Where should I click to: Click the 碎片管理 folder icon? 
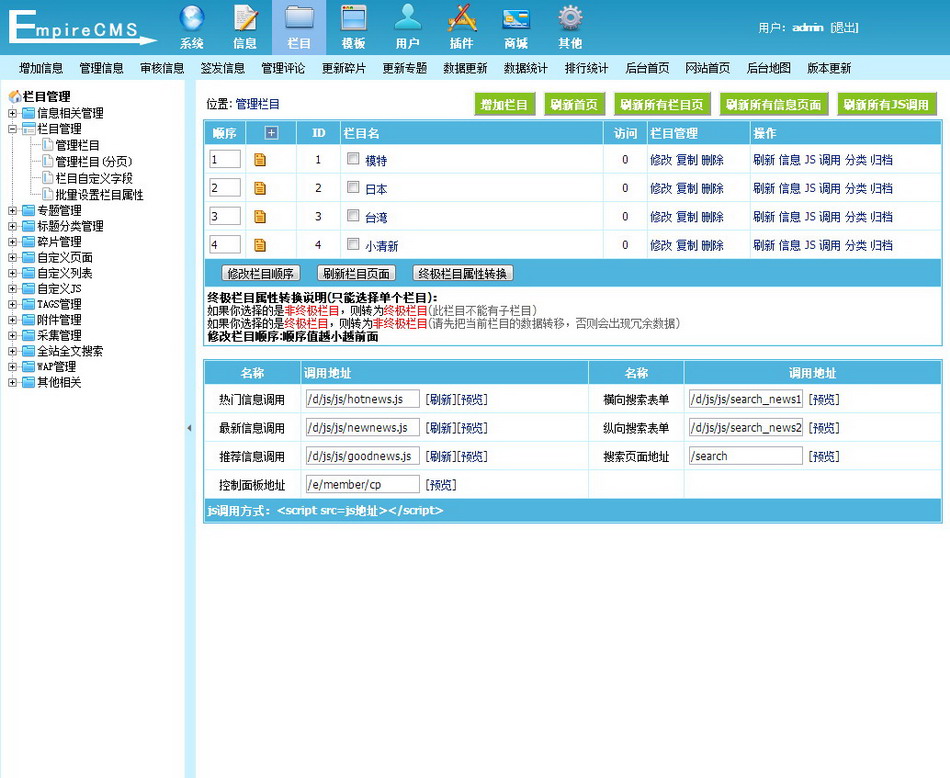pos(28,242)
